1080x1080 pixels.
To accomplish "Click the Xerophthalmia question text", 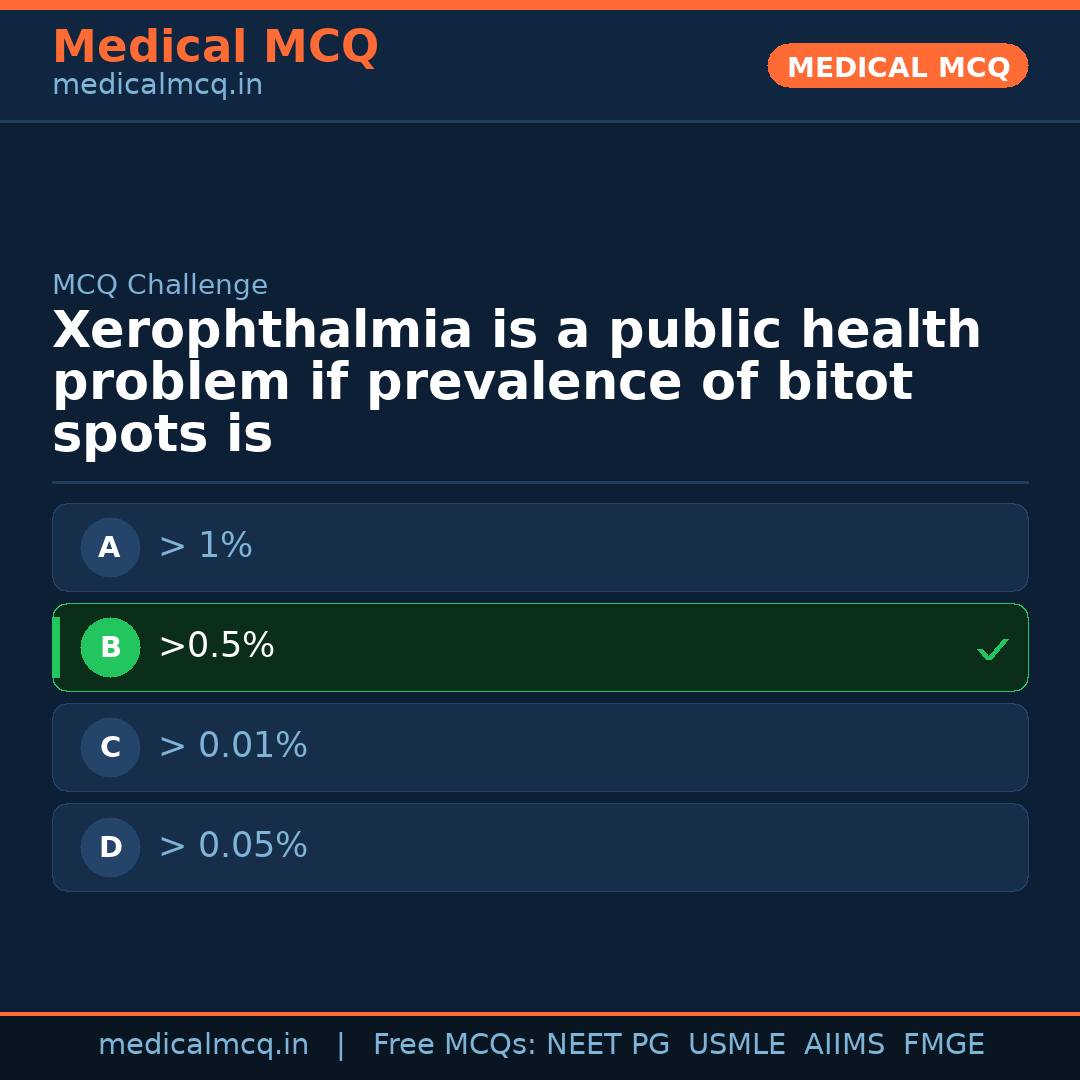I will (516, 383).
